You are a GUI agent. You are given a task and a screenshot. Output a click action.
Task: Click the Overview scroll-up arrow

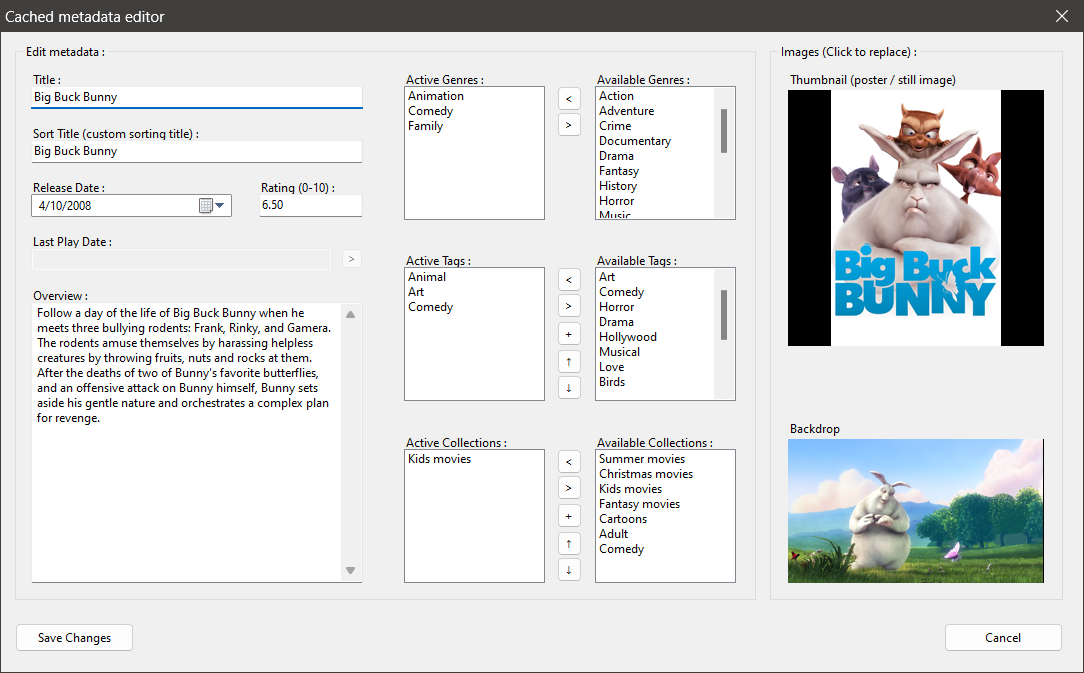351,315
